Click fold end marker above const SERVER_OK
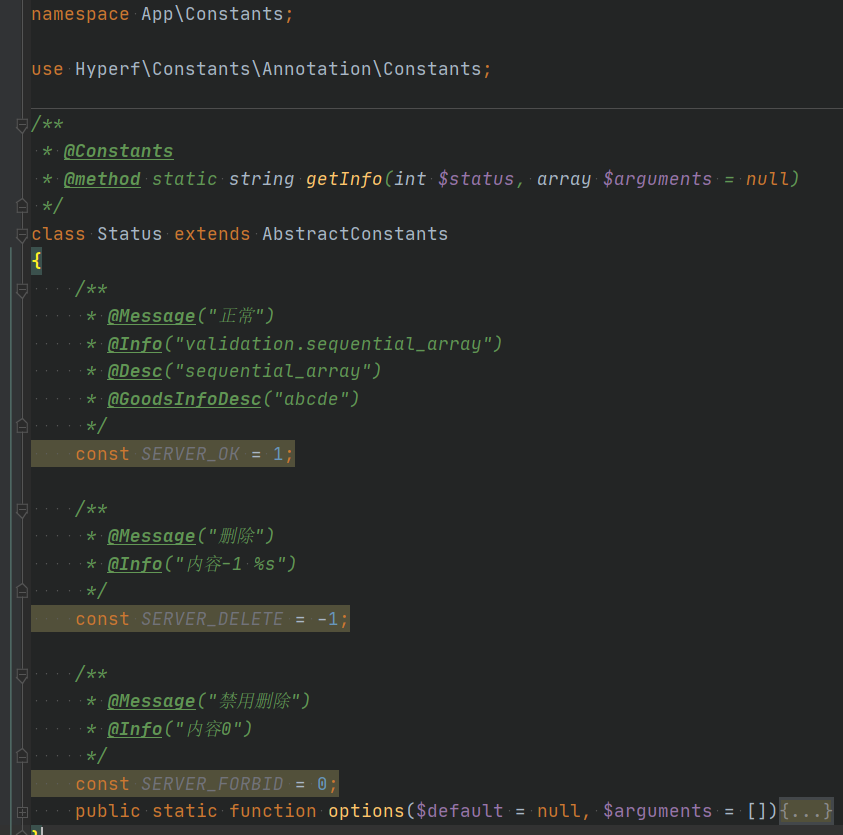843x835 pixels. pyautogui.click(x=22, y=426)
